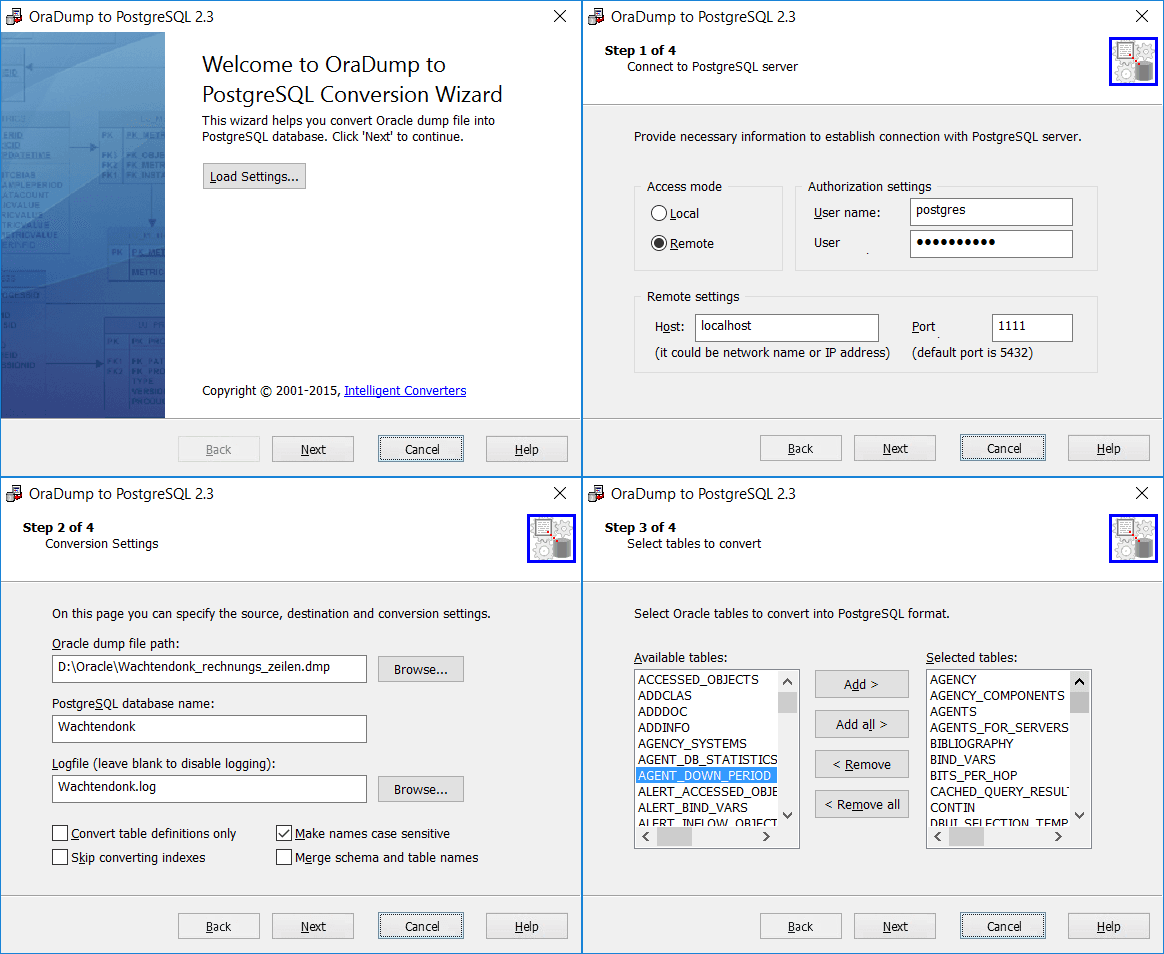The image size is (1164, 954).
Task: Click Help in the Step 1 of 4 window
Action: coord(1108,448)
